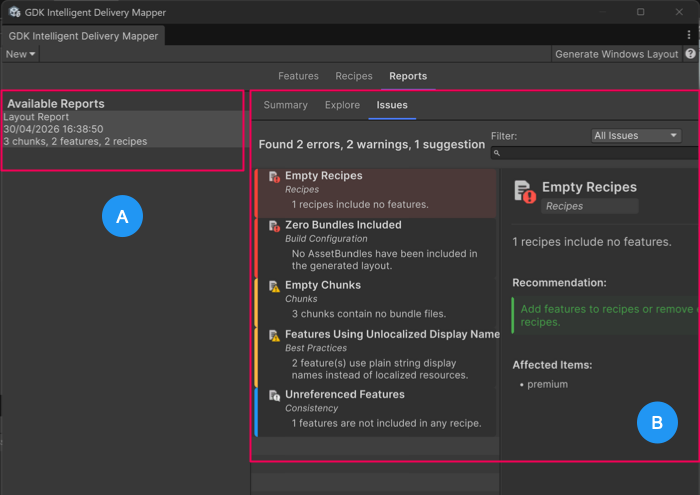
Task: Click the Empty Recipes error icon in list
Action: 274,177
